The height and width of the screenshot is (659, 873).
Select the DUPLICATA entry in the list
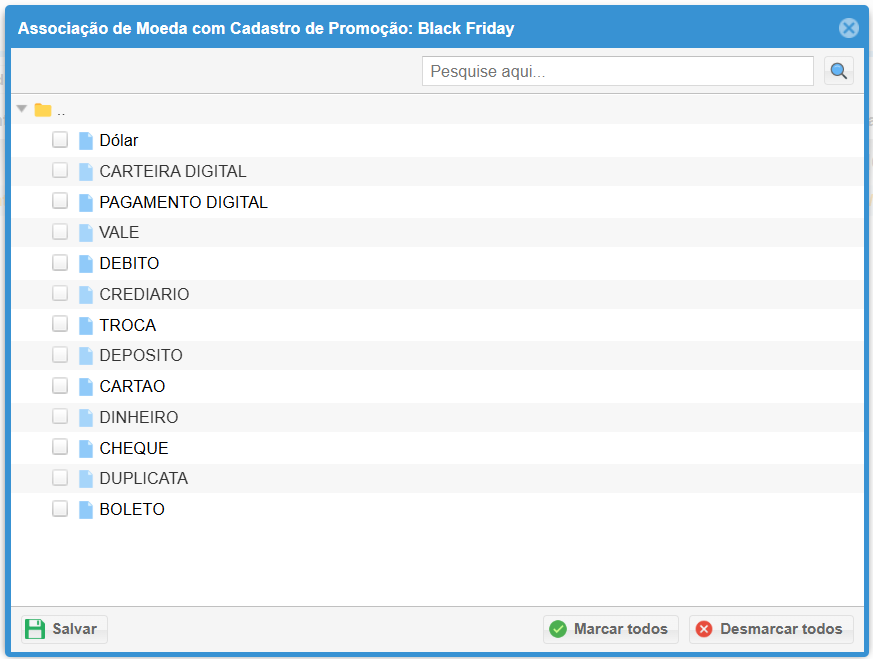[143, 479]
